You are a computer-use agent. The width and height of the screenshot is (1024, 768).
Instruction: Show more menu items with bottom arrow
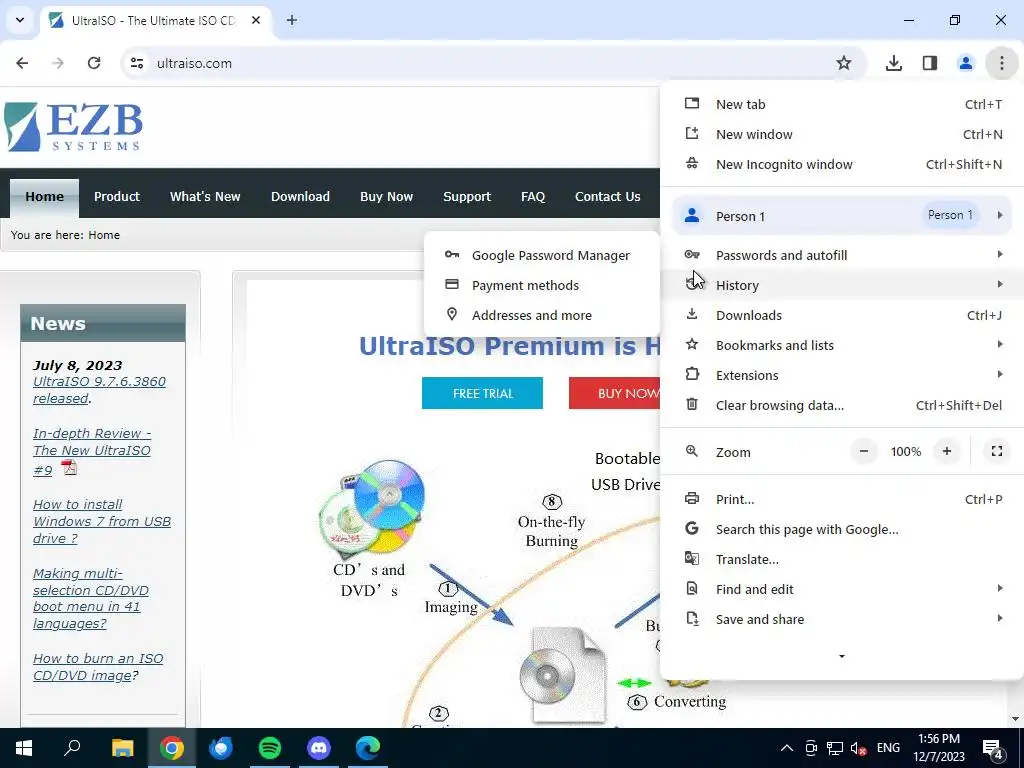click(842, 656)
